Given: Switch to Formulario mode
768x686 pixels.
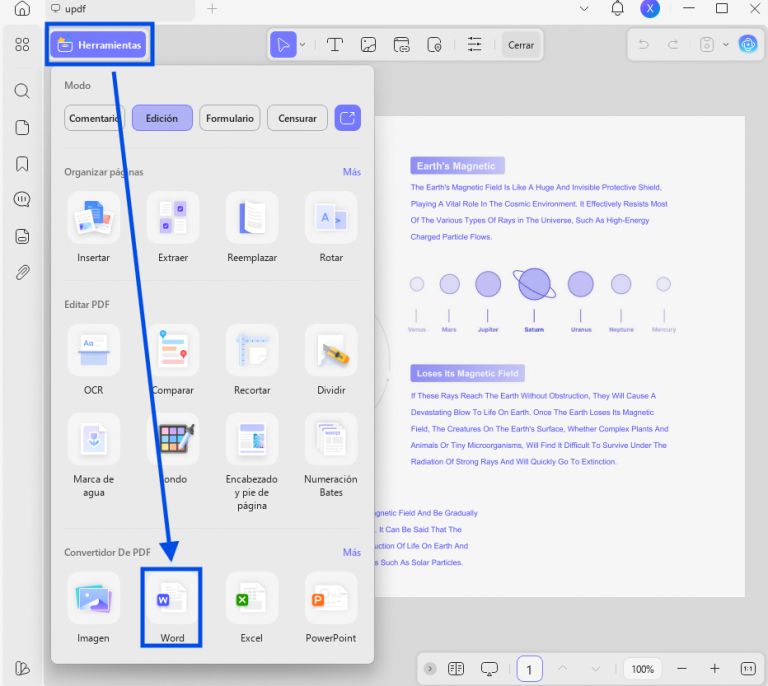Looking at the screenshot, I should (230, 118).
